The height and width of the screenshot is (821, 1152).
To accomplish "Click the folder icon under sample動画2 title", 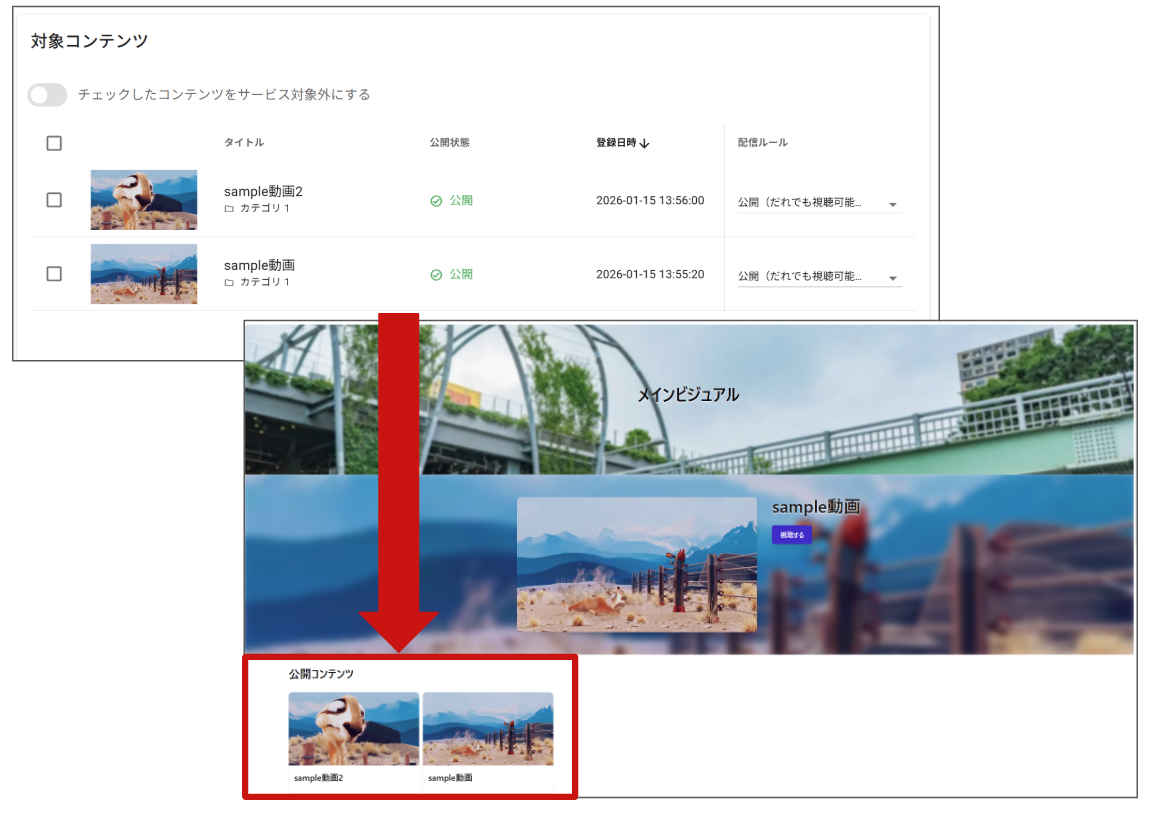I will [229, 209].
